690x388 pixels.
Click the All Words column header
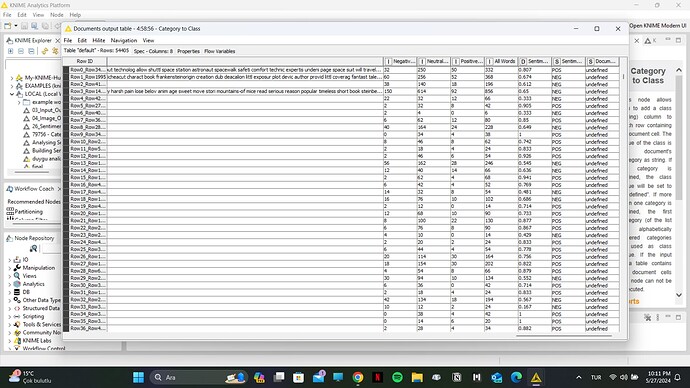pyautogui.click(x=501, y=62)
